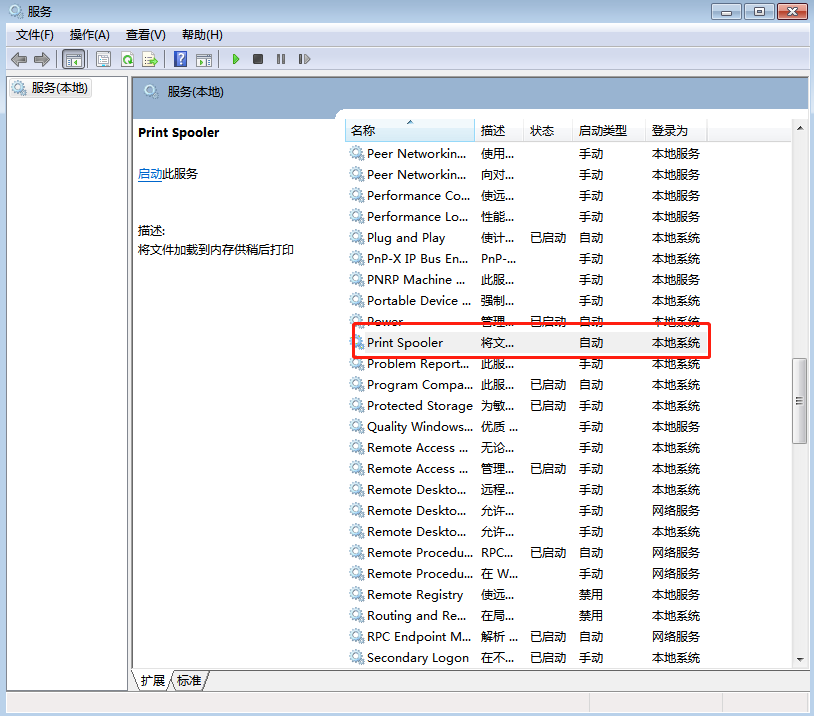Screen dimensions: 814x716
Task: Open the 操作(A) menu
Action: [89, 35]
